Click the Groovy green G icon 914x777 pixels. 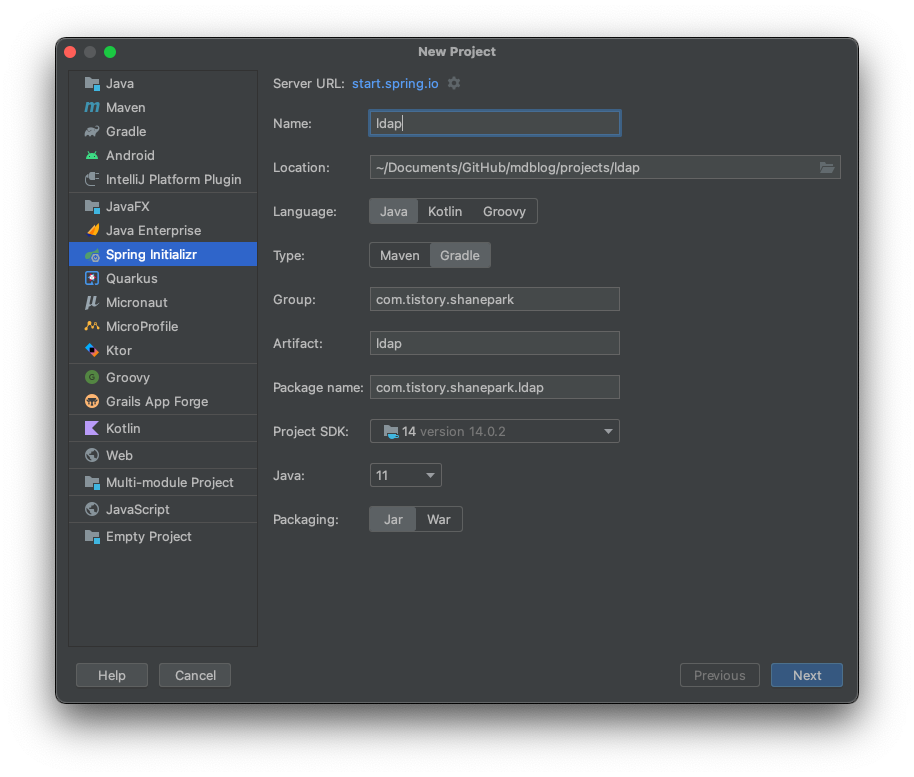(92, 377)
